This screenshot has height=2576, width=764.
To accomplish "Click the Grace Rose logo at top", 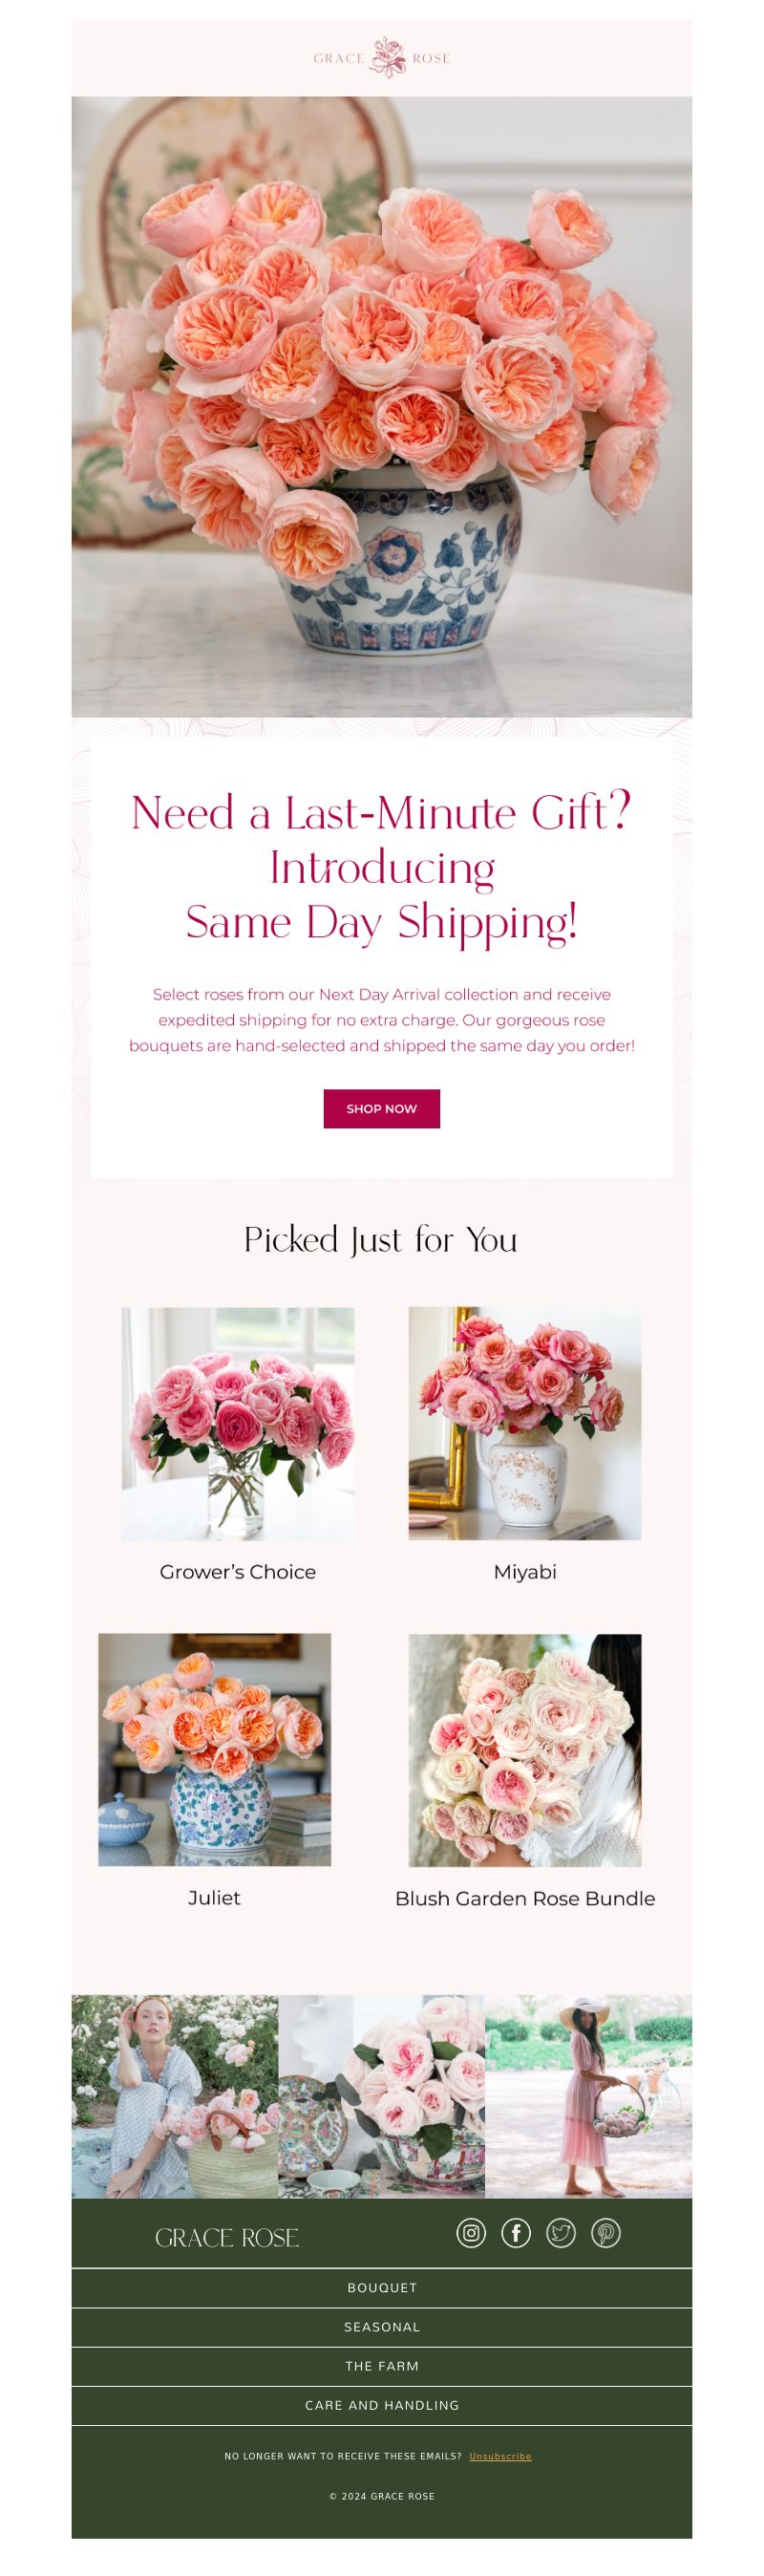I will pyautogui.click(x=382, y=57).
